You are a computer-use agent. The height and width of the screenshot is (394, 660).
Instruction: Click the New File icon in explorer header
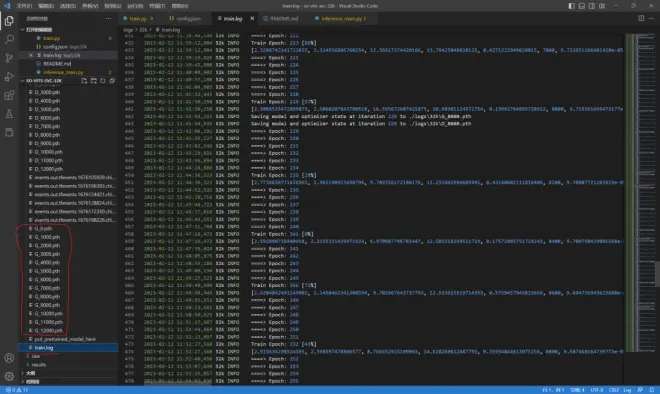click(84, 80)
